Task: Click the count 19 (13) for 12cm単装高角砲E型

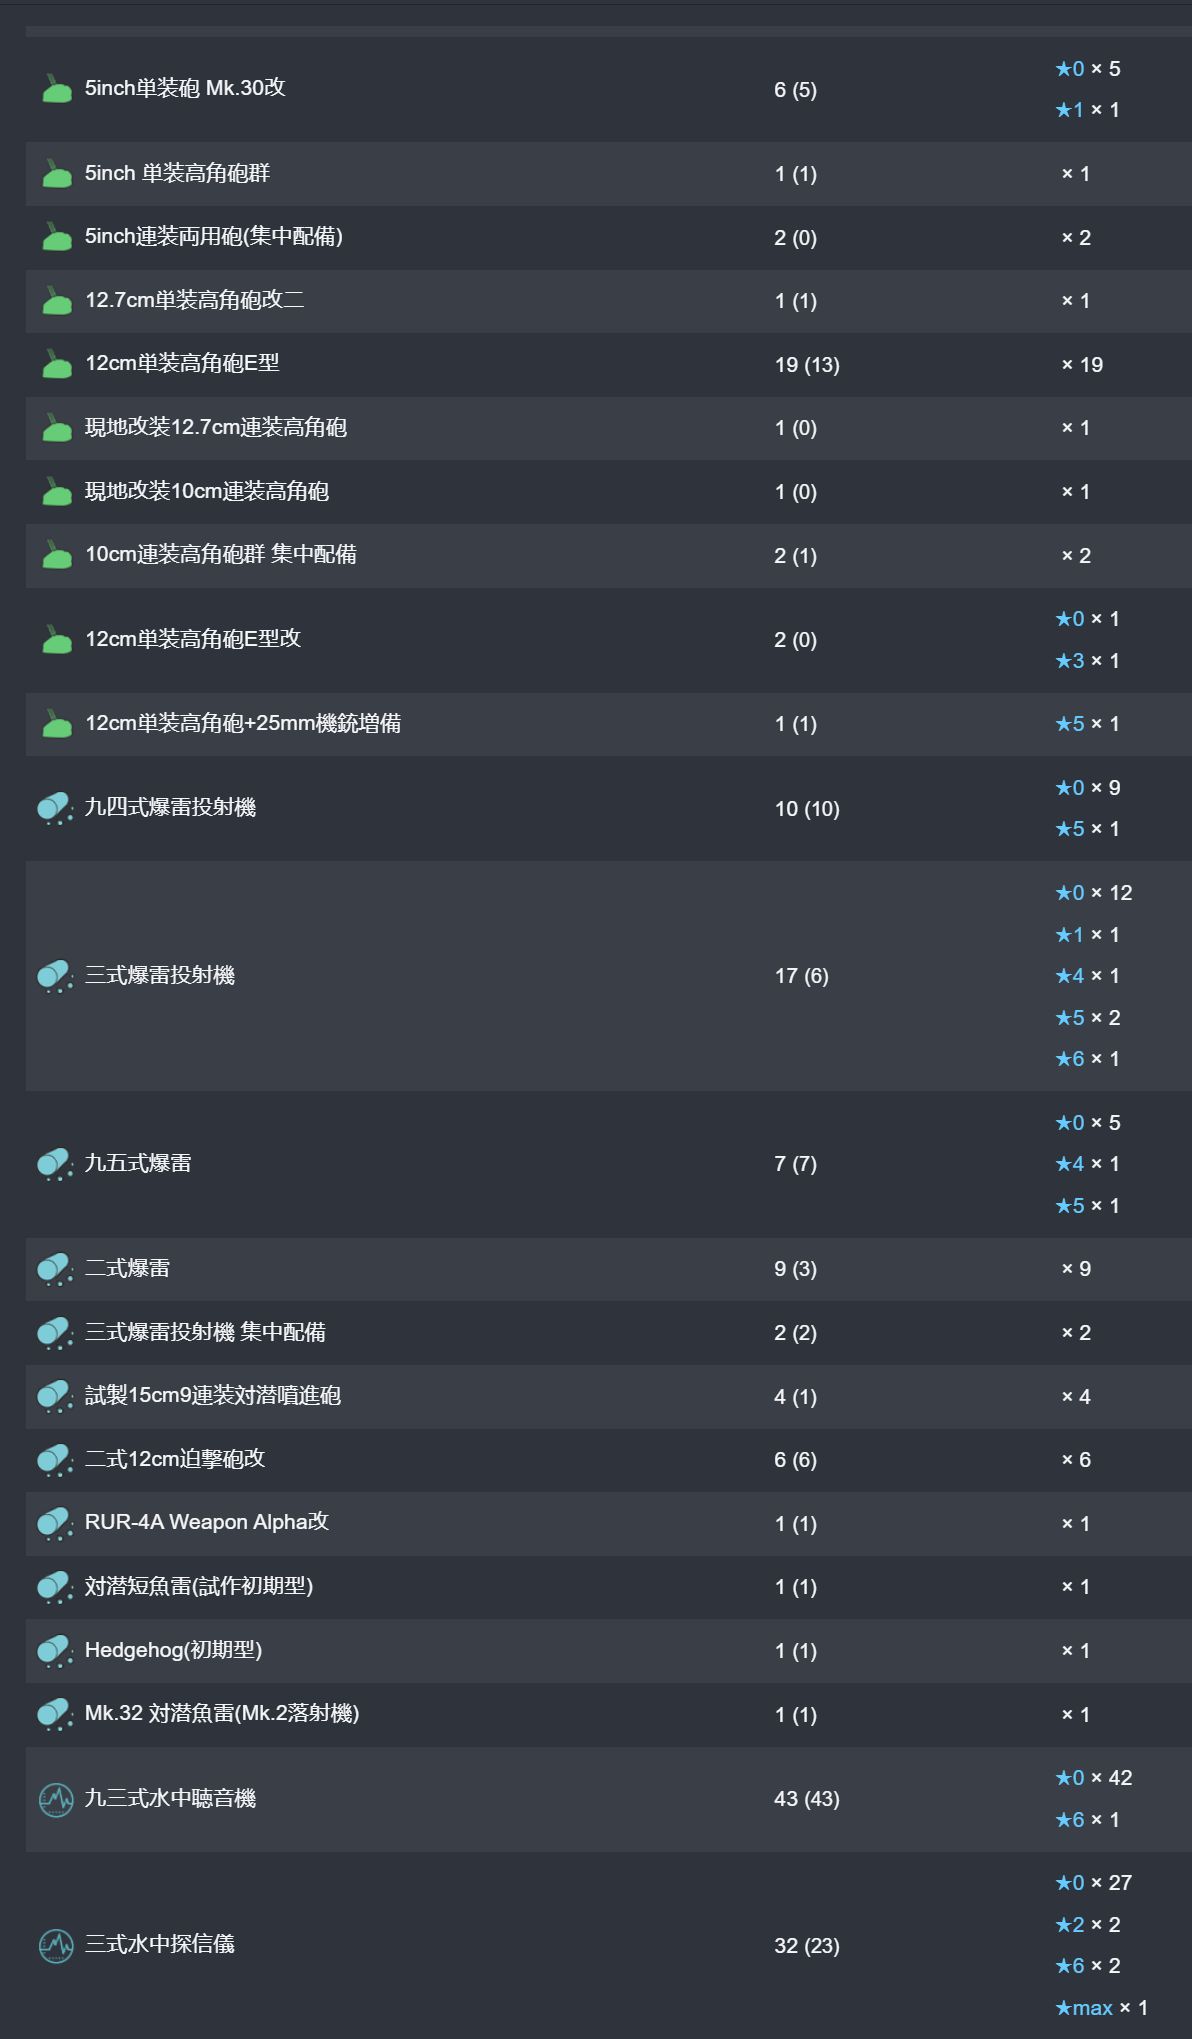Action: point(807,365)
